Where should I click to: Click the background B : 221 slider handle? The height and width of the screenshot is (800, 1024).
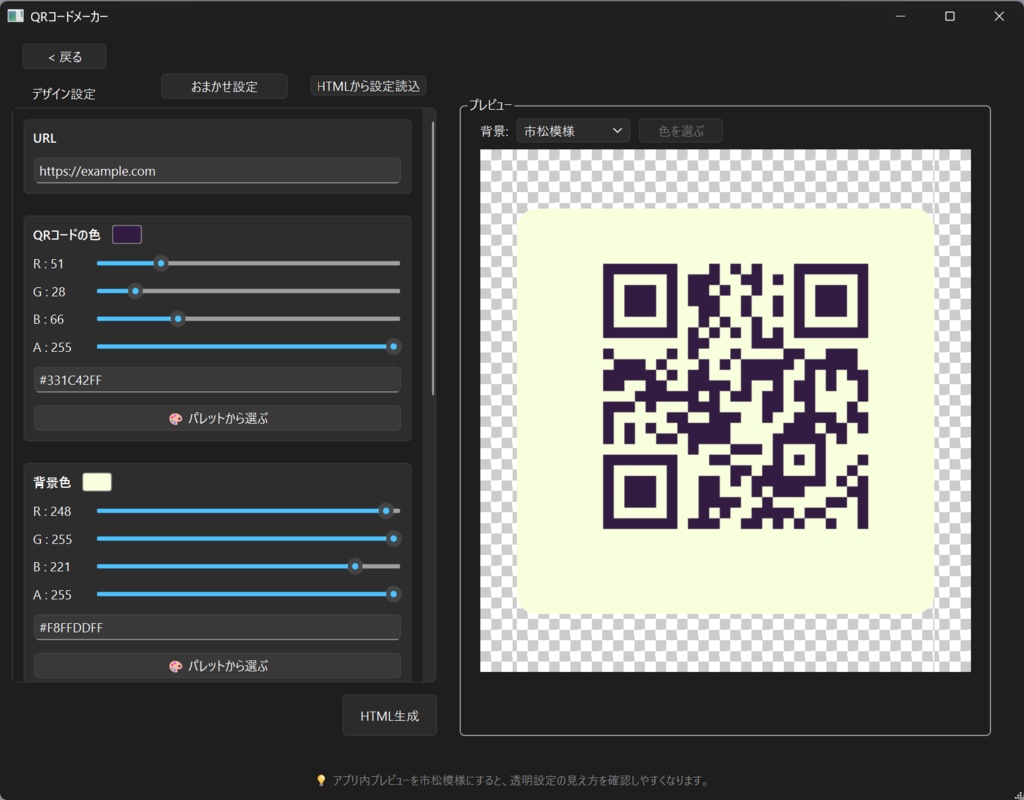tap(355, 566)
